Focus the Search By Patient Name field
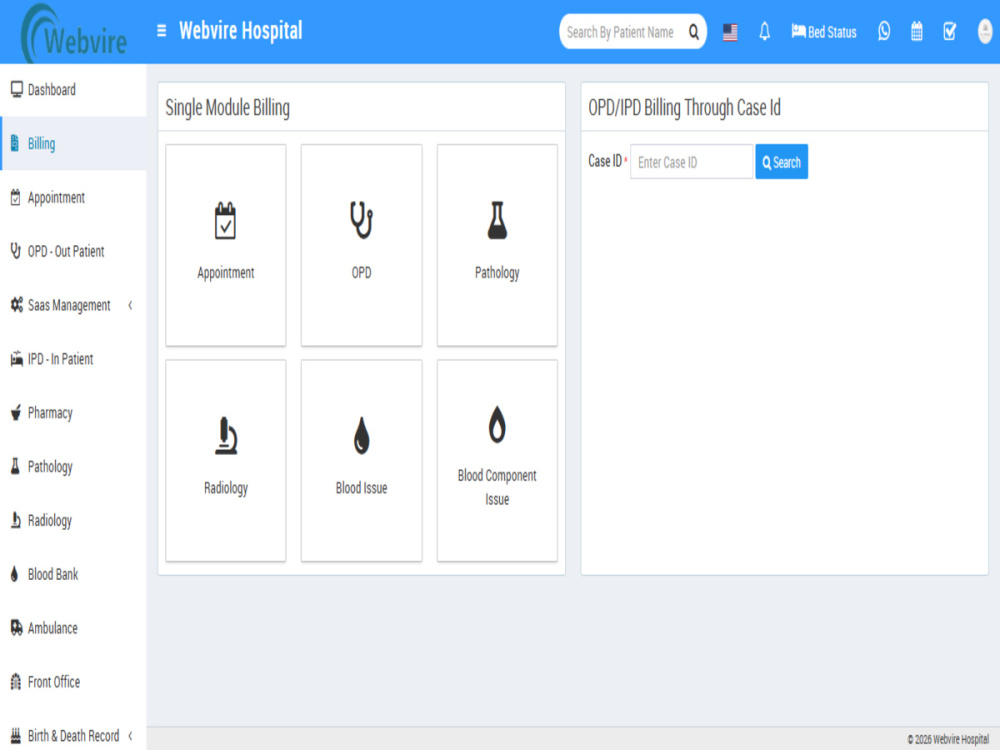 coord(622,32)
